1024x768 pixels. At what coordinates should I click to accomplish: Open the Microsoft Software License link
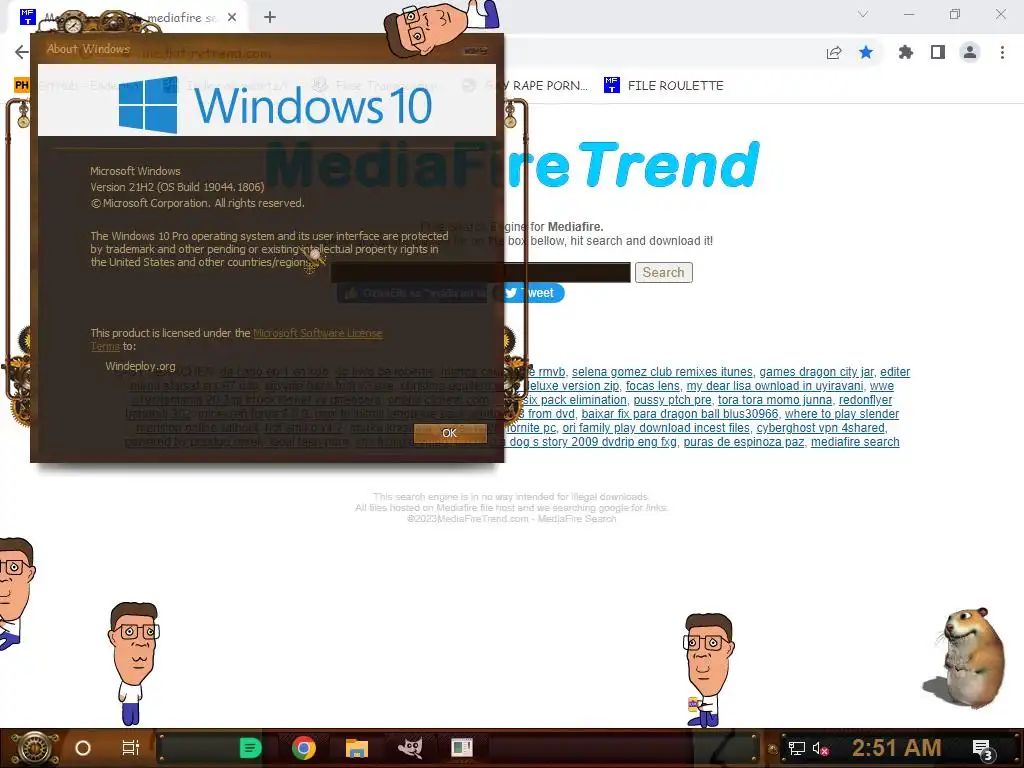317,333
